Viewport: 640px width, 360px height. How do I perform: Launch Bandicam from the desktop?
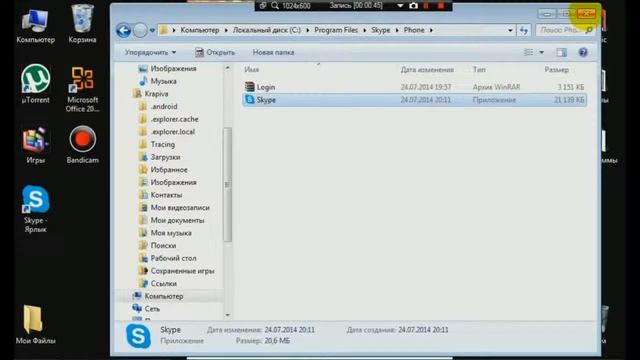(x=82, y=145)
